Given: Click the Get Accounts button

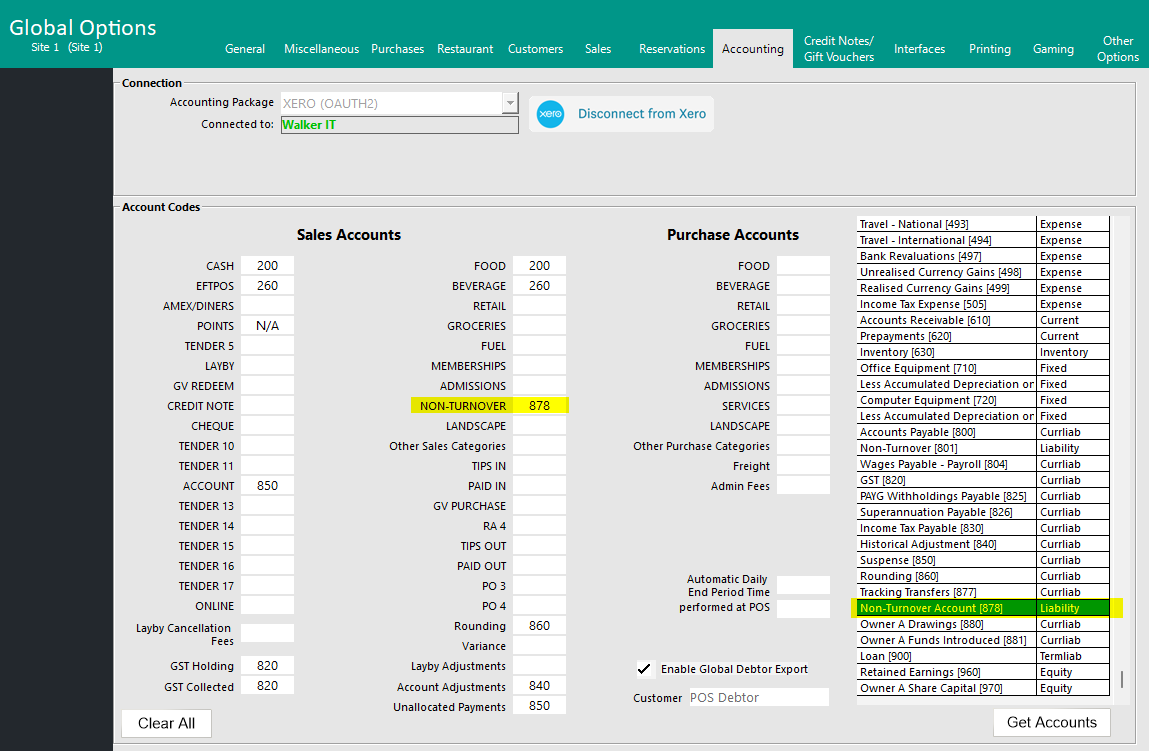Looking at the screenshot, I should pos(1051,722).
